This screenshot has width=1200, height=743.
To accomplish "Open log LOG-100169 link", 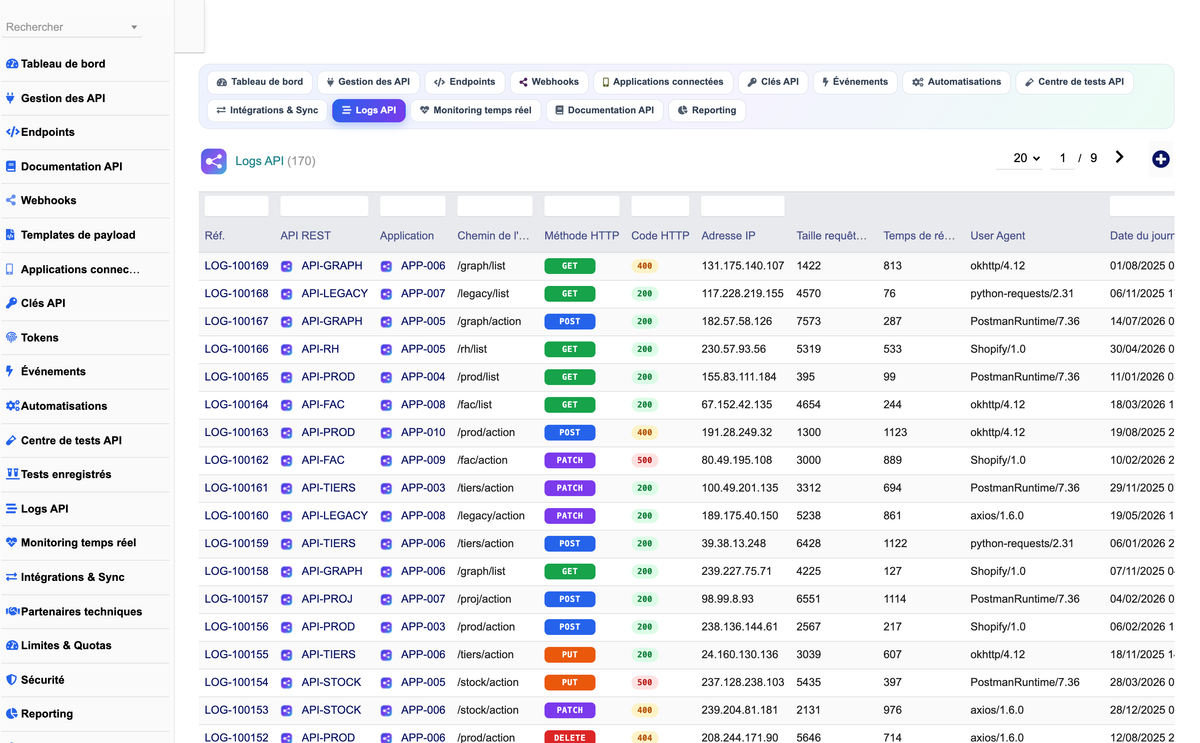I will (x=237, y=266).
